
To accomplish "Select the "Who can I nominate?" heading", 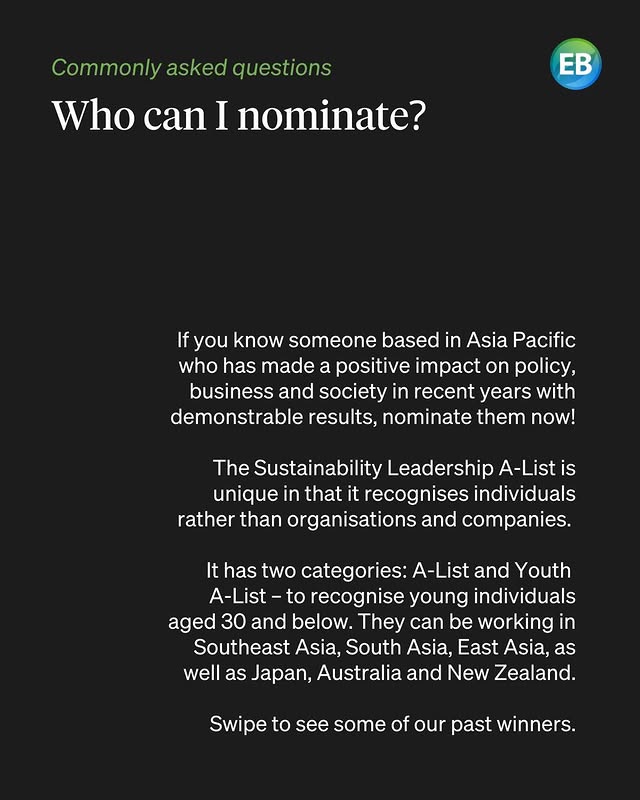I will (239, 115).
